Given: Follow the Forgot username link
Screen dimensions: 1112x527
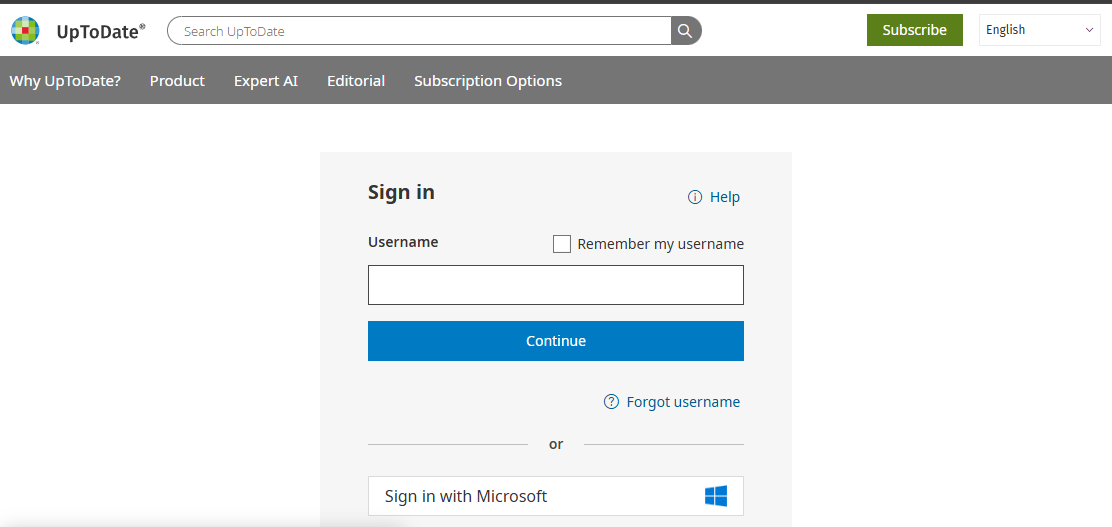Looking at the screenshot, I should [683, 402].
